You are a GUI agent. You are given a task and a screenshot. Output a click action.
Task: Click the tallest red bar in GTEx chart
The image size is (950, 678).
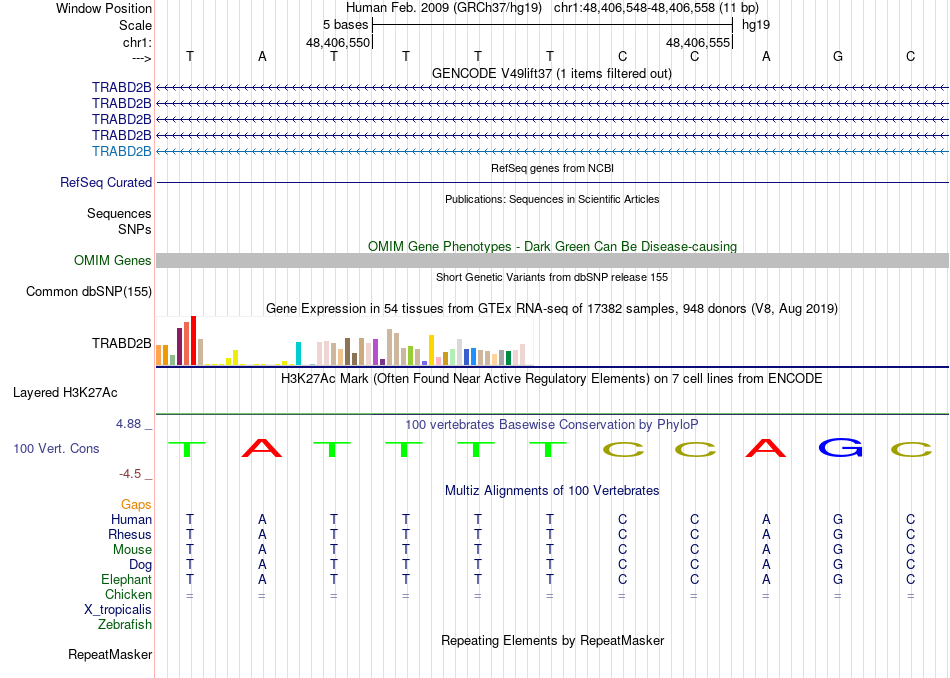pyautogui.click(x=193, y=341)
